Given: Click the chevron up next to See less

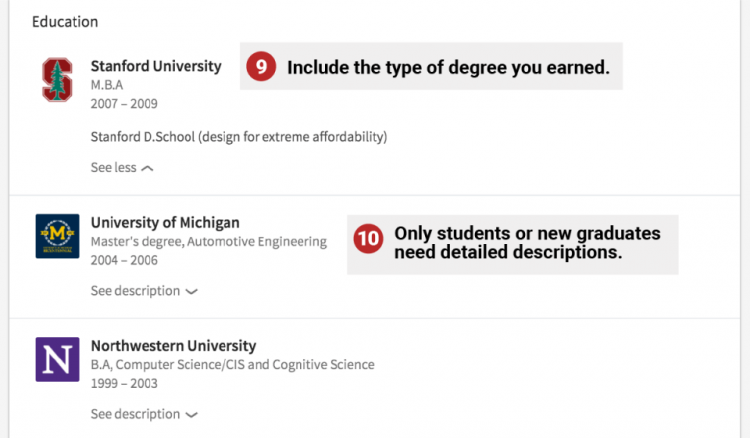Looking at the screenshot, I should pyautogui.click(x=148, y=169).
